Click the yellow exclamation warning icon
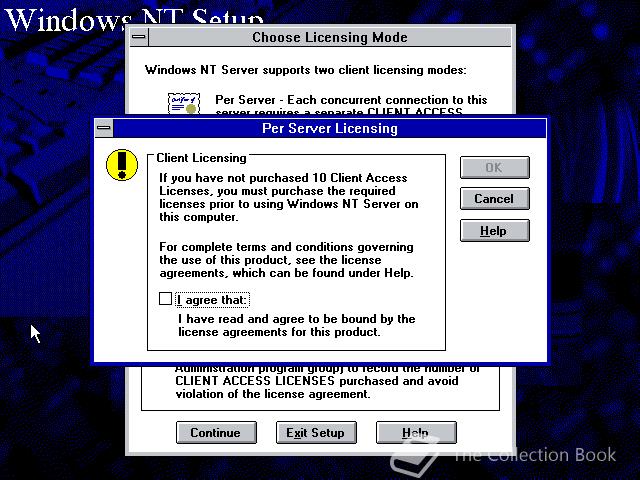Viewport: 640px width, 480px height. tap(122, 165)
